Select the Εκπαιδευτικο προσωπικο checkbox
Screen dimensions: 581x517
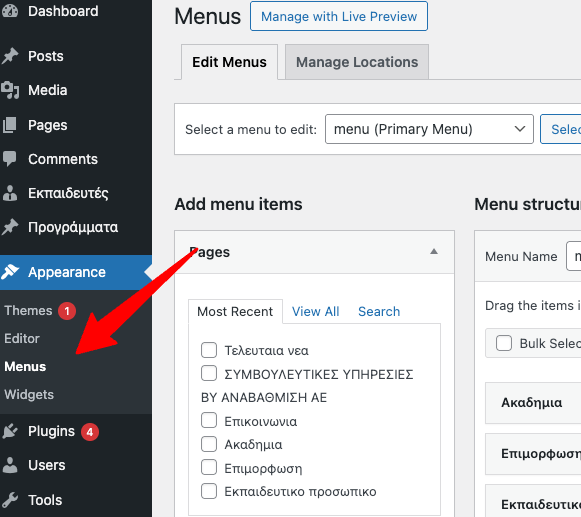pos(209,491)
